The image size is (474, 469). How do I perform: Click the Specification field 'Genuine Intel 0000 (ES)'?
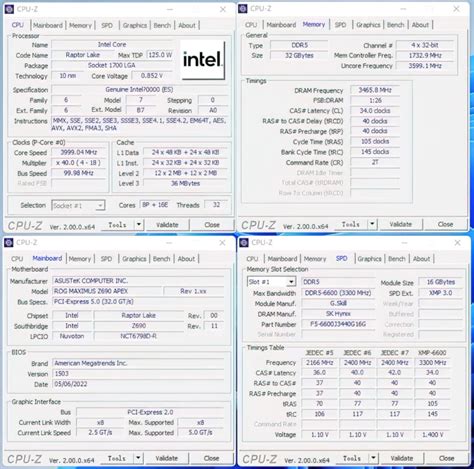coord(139,90)
